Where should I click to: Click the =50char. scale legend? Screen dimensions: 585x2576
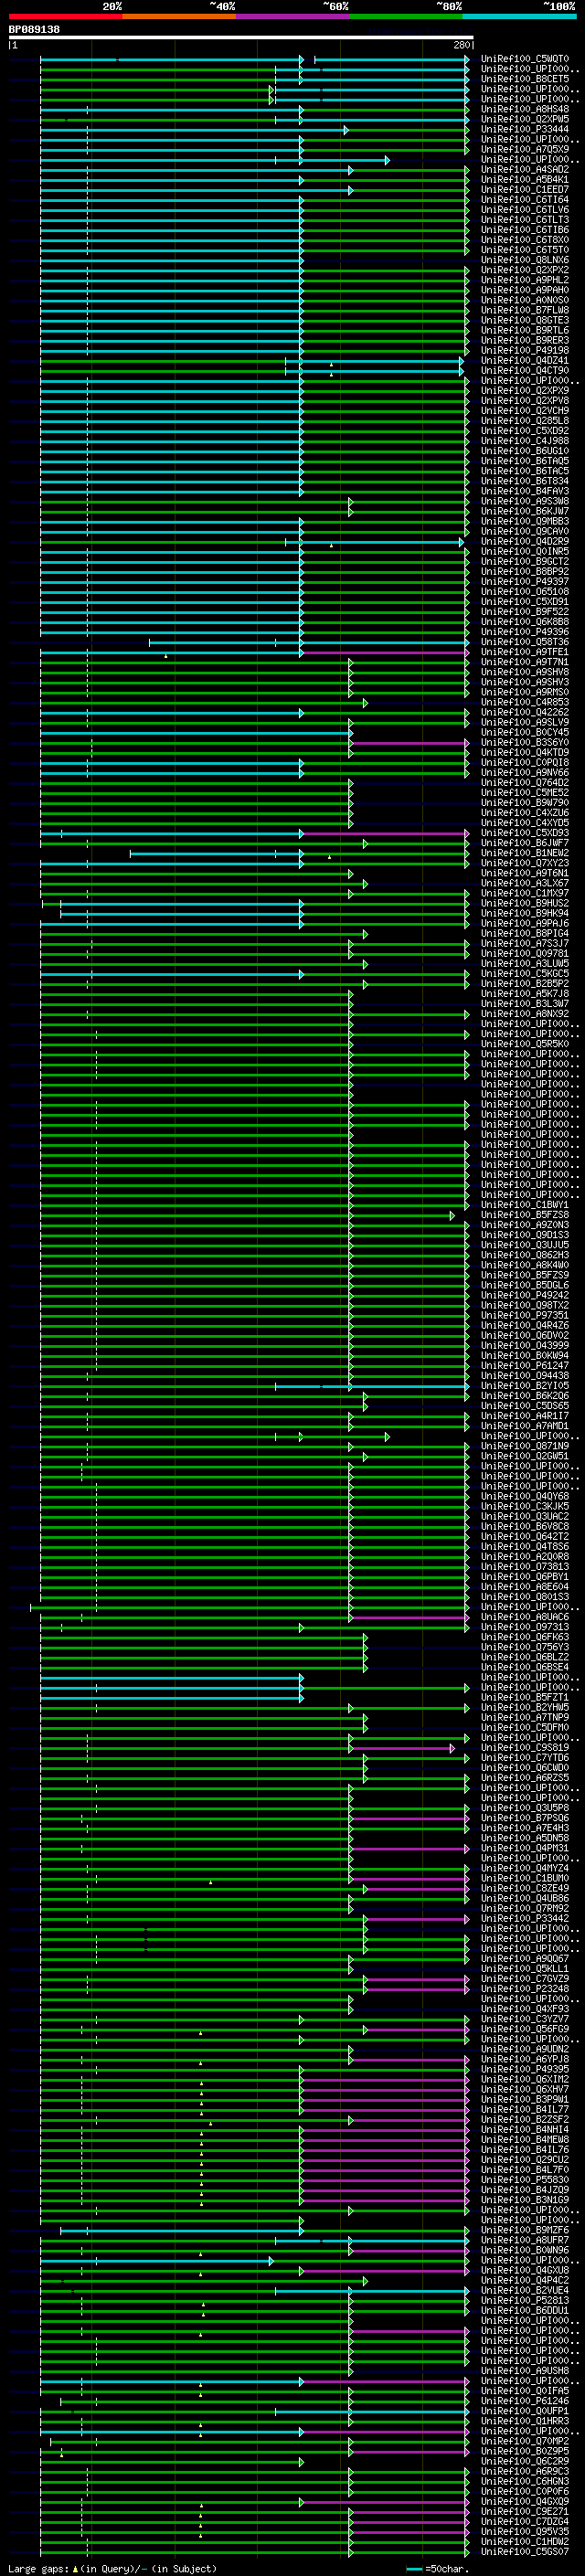point(440,2568)
